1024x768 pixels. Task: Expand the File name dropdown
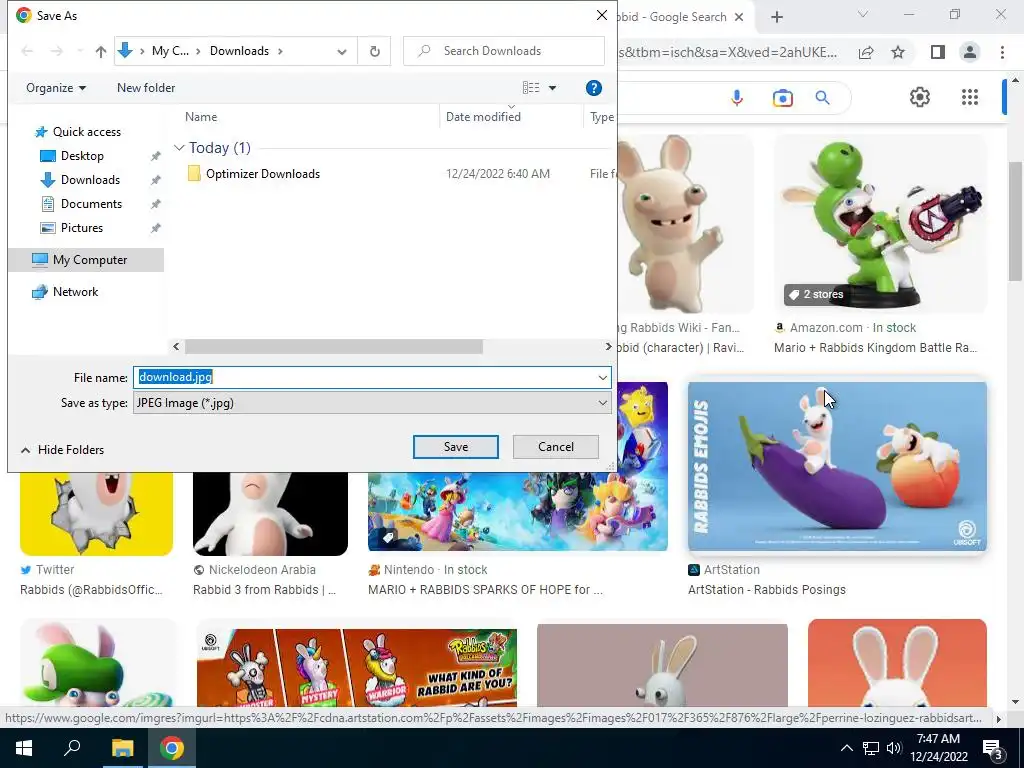click(602, 377)
